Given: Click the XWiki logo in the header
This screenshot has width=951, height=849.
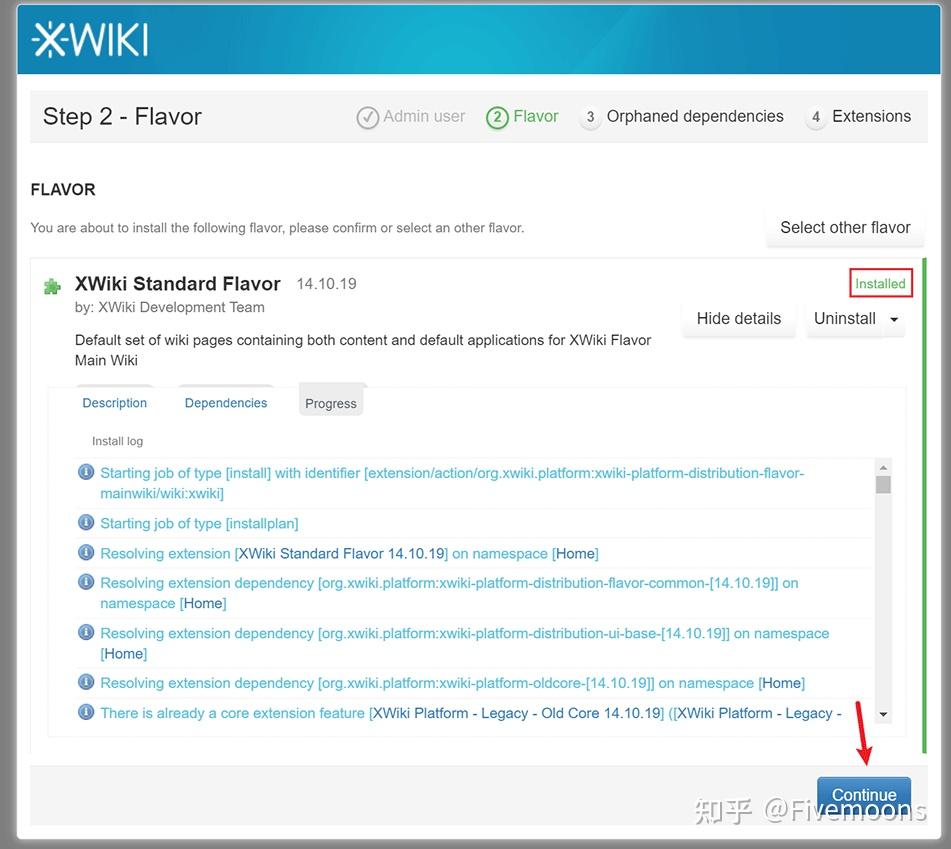Looking at the screenshot, I should click(89, 40).
